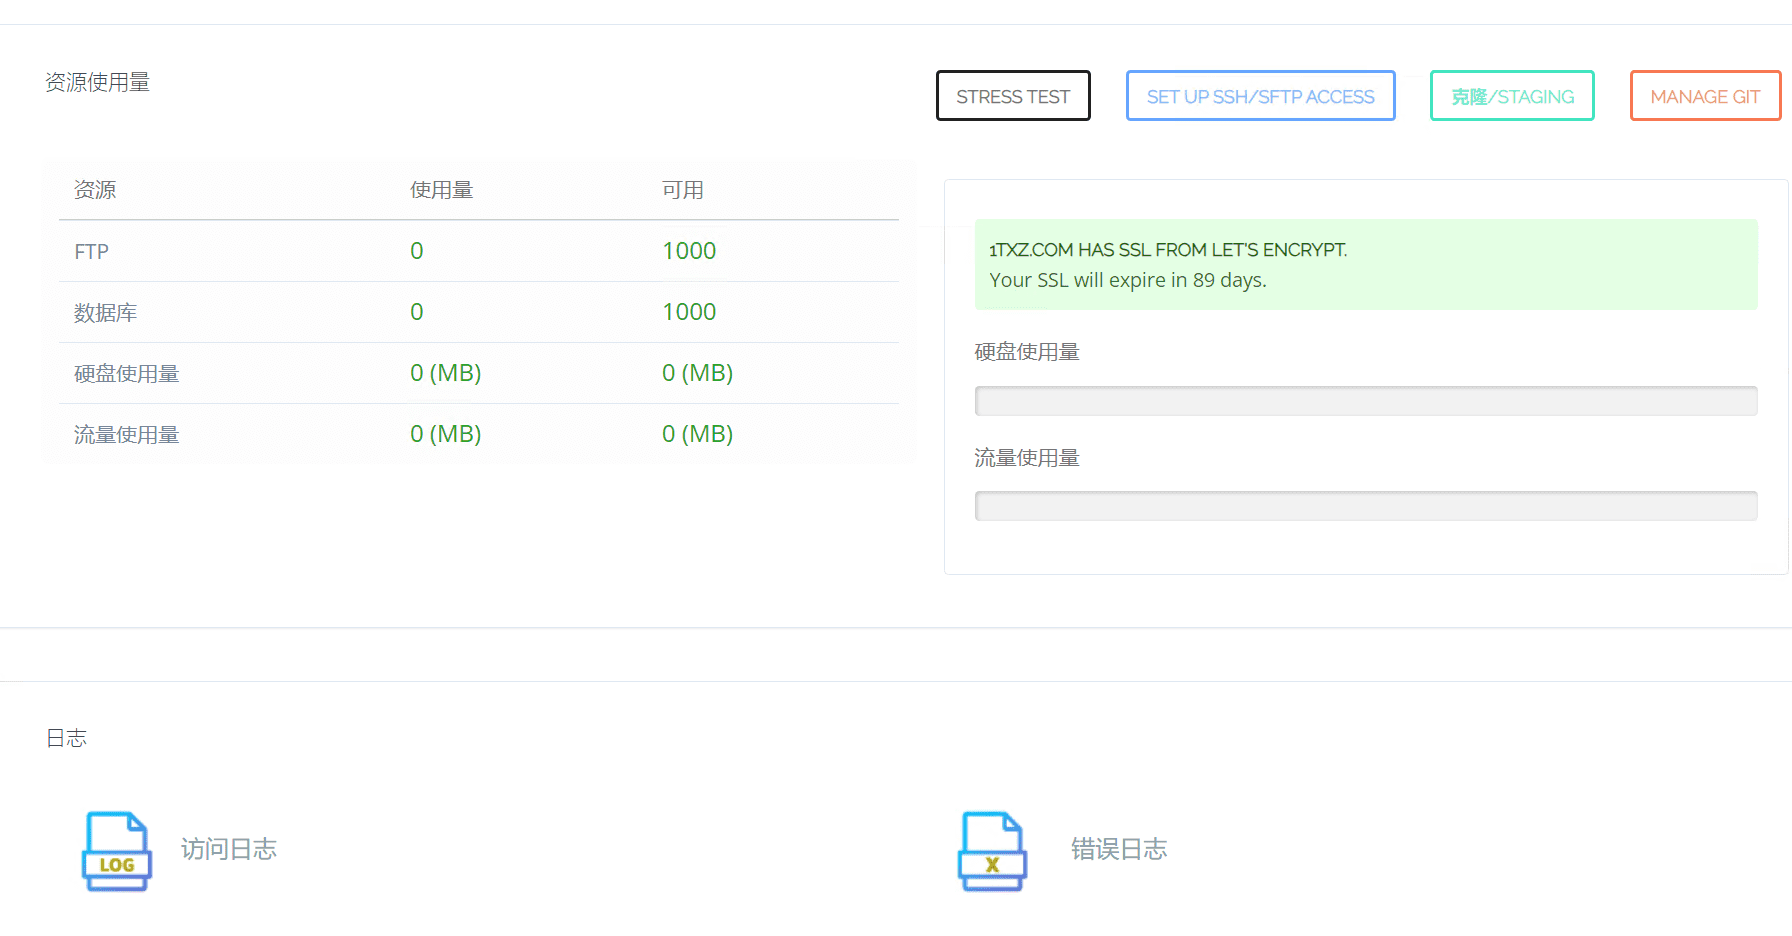Start a STRESS TEST
Image resolution: width=1792 pixels, height=936 pixels.
[x=1012, y=95]
